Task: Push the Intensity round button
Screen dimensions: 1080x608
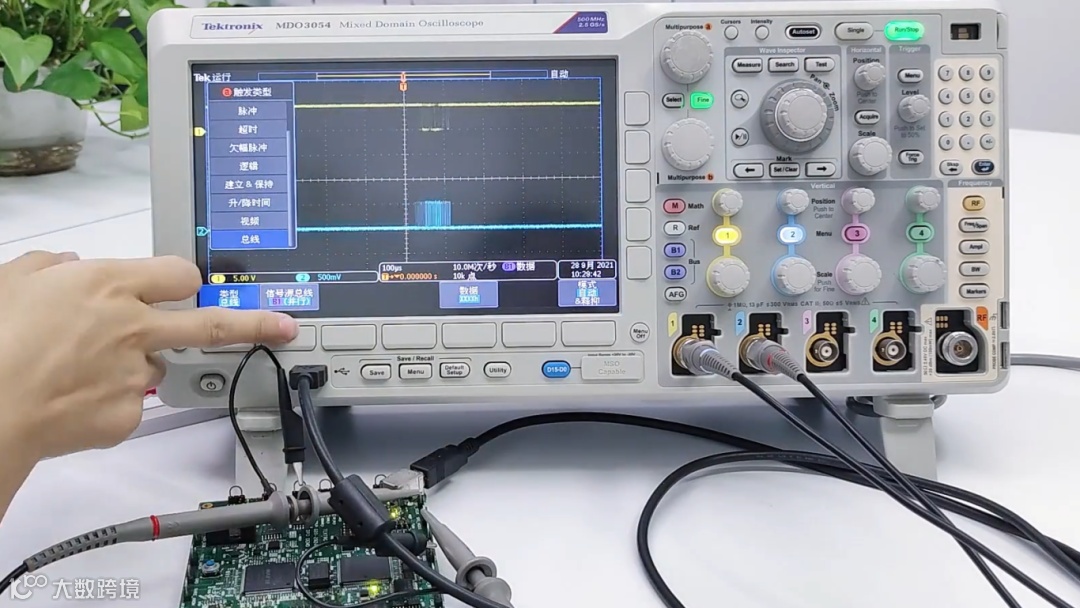Action: click(x=762, y=32)
